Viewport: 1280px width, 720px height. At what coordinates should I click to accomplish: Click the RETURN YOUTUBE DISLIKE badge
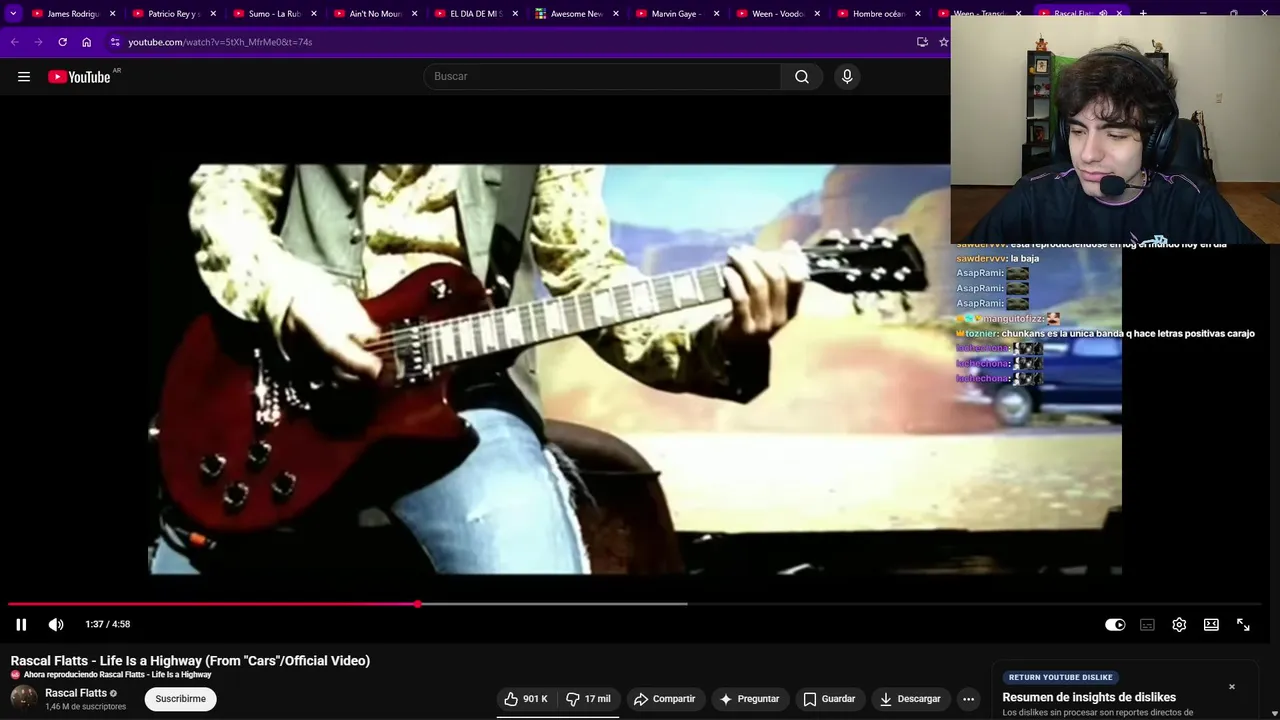tap(1060, 677)
